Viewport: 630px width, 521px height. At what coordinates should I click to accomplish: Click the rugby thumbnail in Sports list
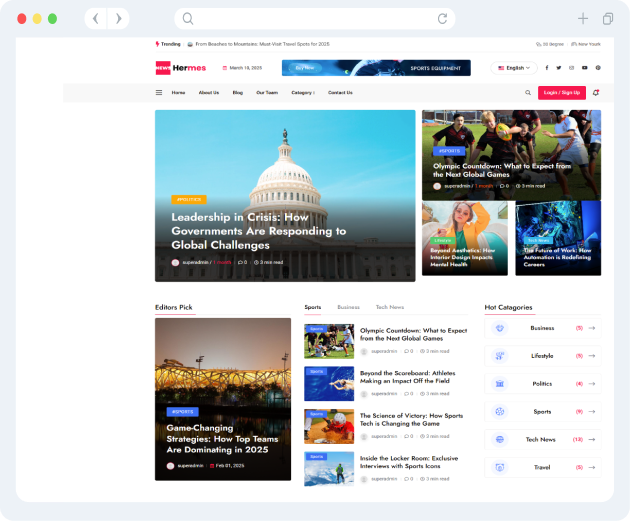point(329,341)
